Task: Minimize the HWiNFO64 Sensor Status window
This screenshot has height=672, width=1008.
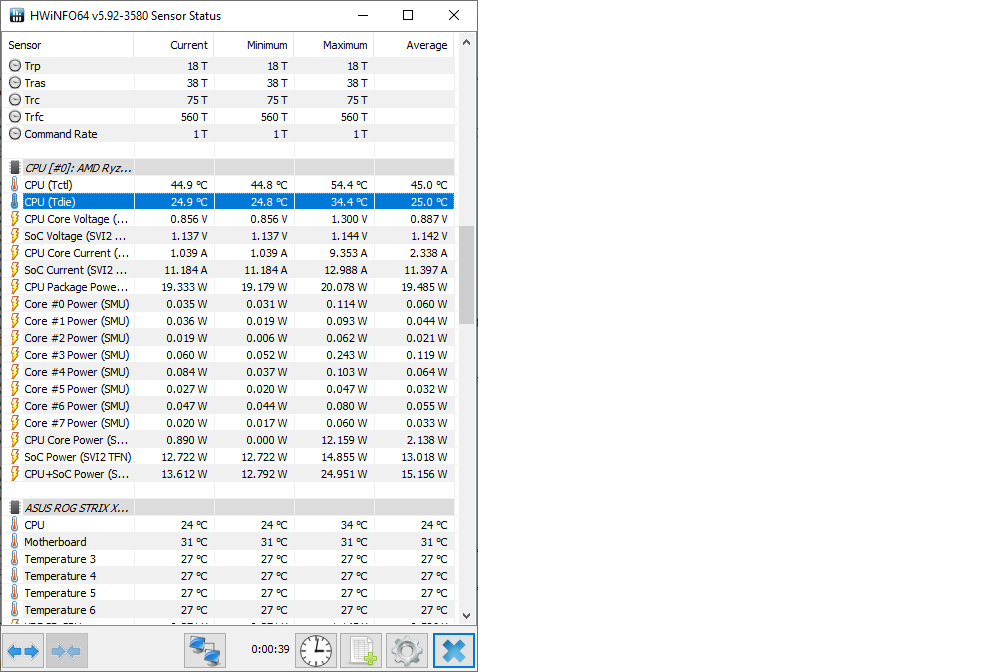Action: click(363, 15)
